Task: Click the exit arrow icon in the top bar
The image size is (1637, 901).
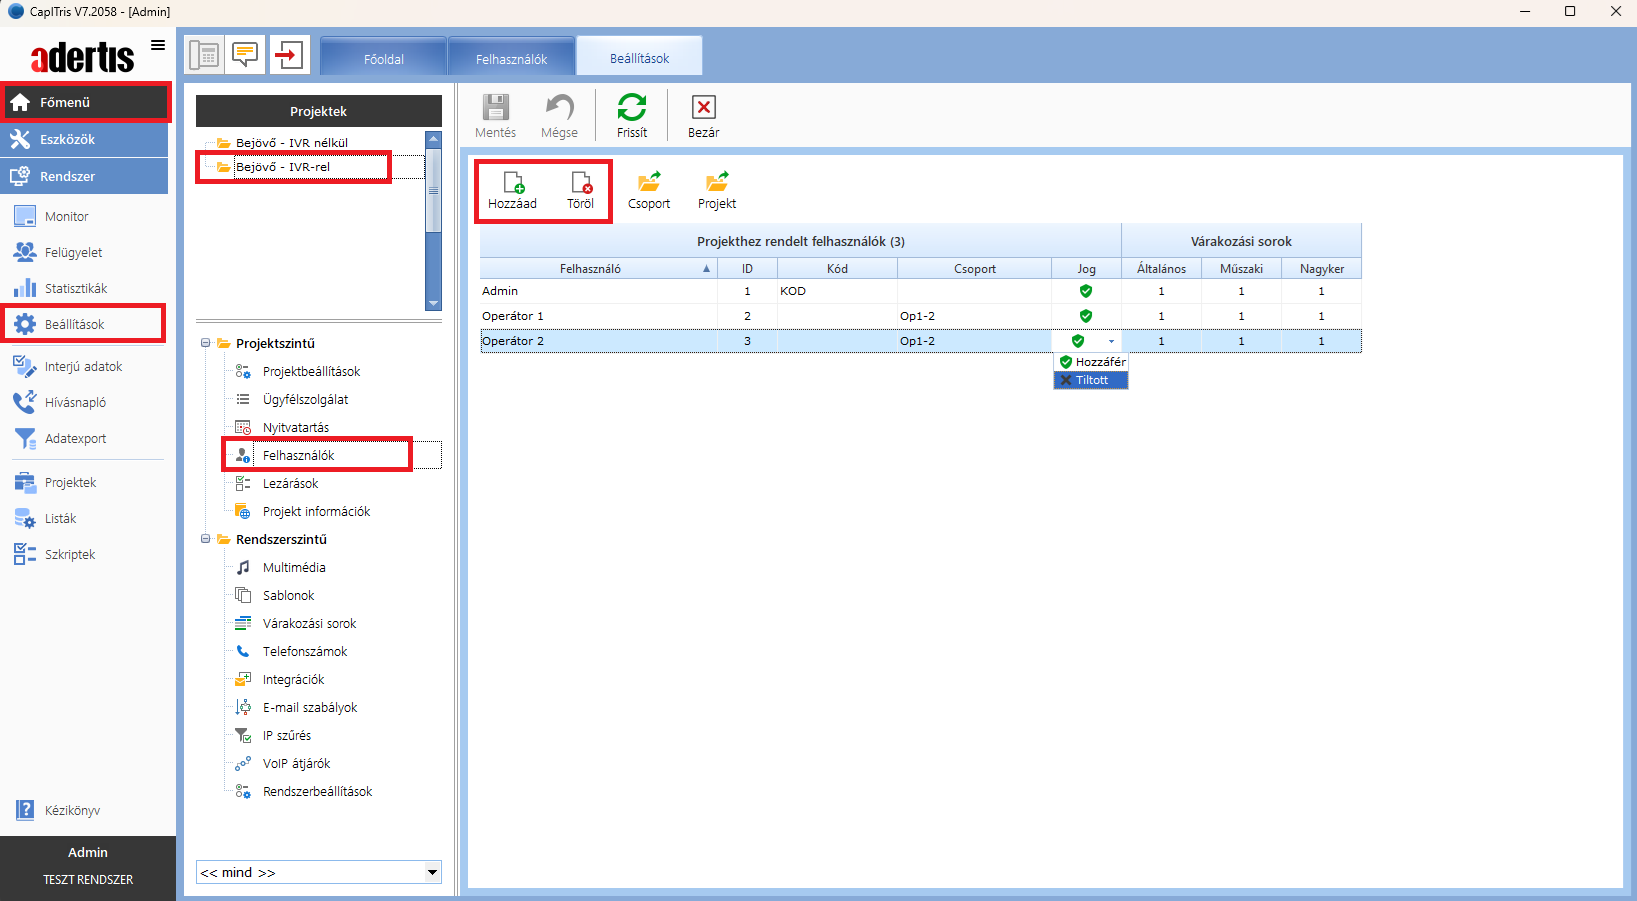Action: pyautogui.click(x=289, y=55)
